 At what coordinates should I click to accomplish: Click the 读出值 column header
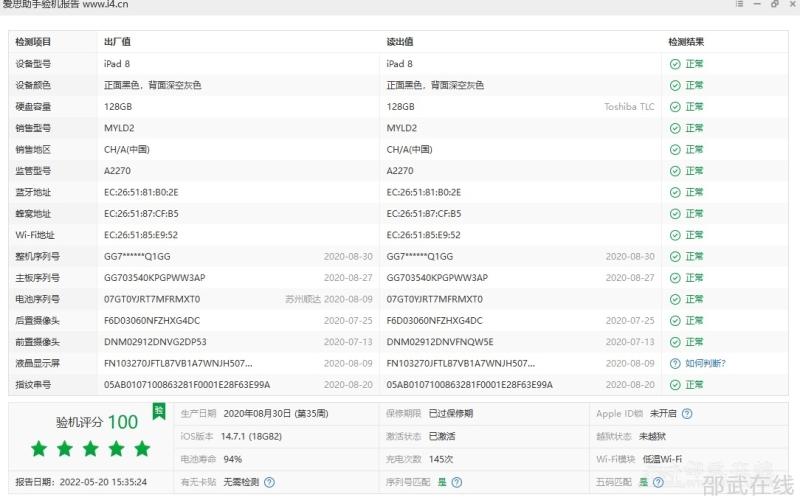pyautogui.click(x=400, y=42)
